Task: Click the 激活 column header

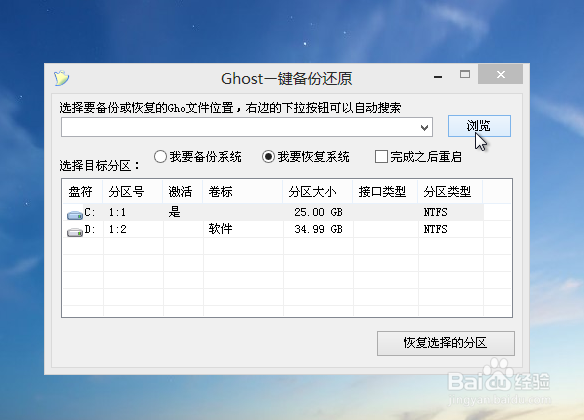Action: (x=183, y=192)
